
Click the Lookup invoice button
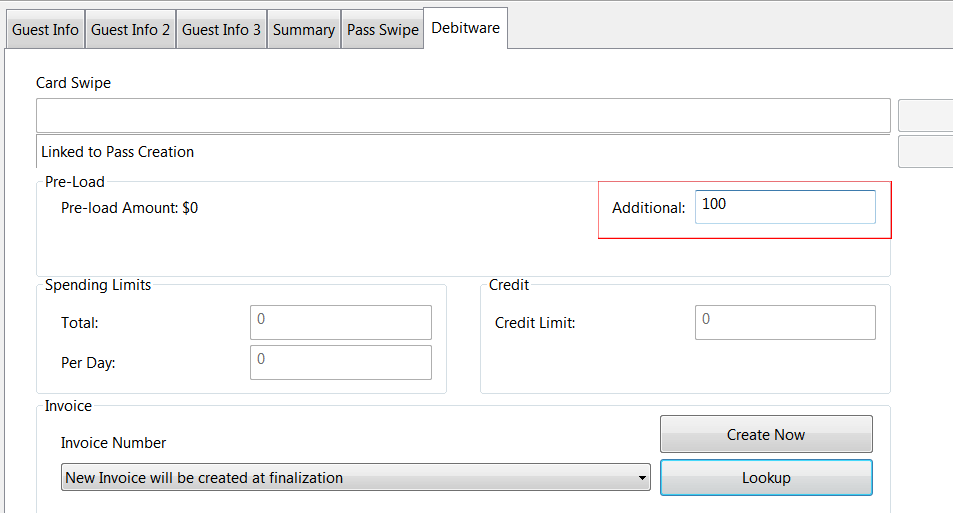coord(766,477)
